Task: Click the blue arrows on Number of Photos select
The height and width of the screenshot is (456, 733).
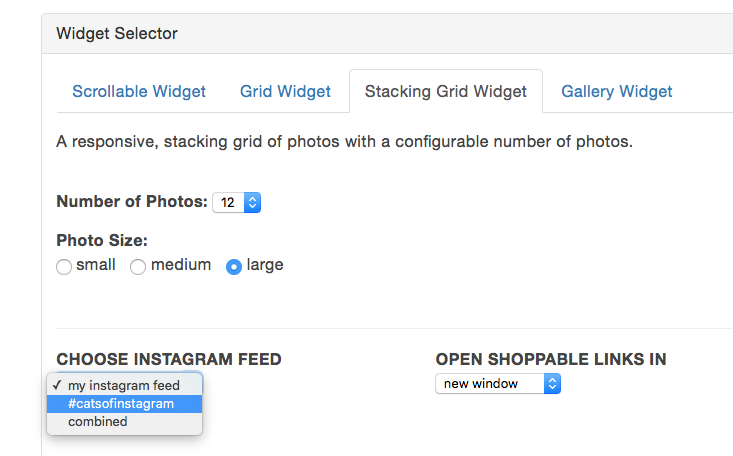Action: (252, 202)
